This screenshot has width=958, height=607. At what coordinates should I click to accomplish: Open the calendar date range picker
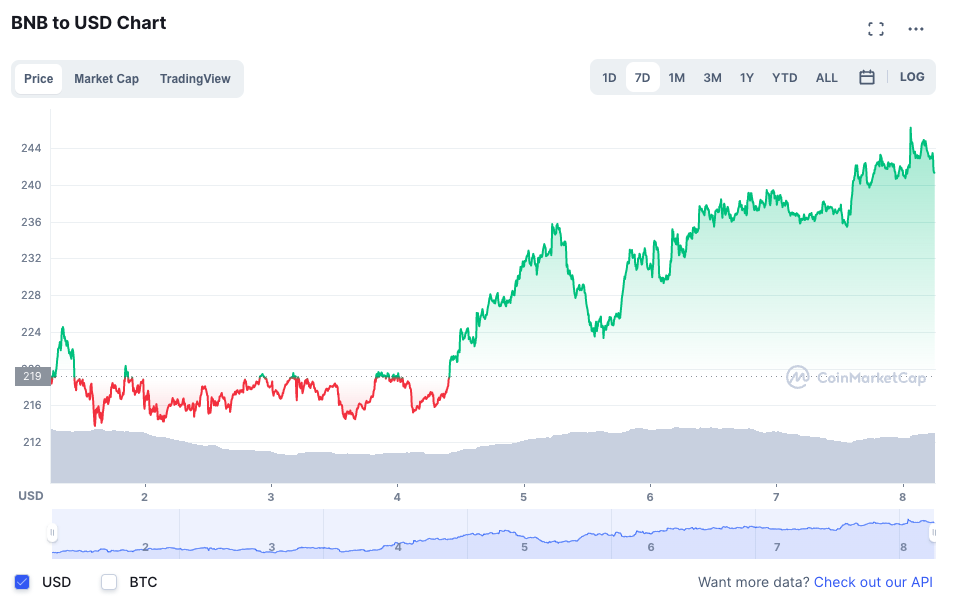(866, 77)
